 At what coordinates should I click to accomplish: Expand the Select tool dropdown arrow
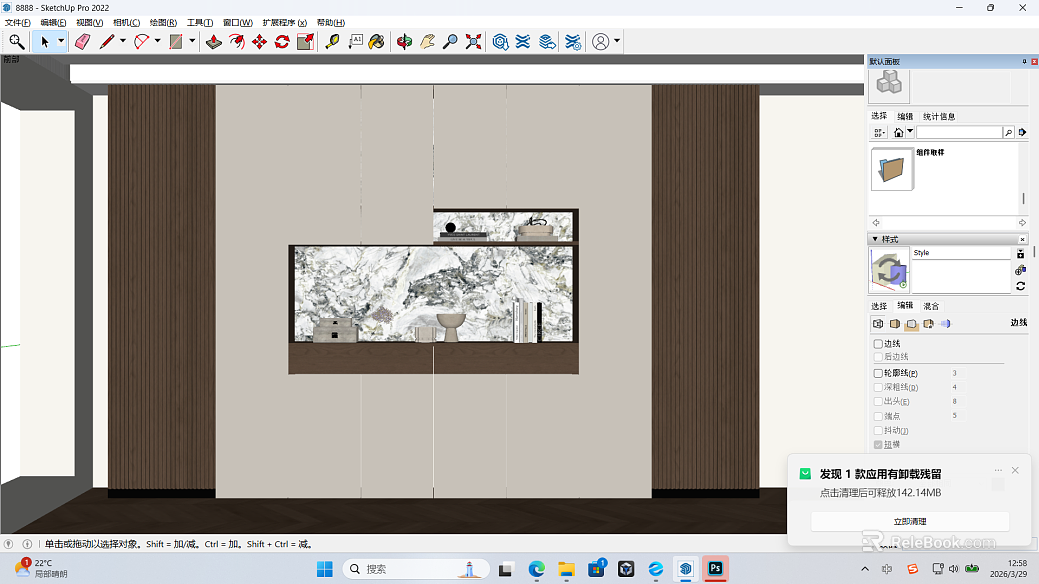(61, 41)
